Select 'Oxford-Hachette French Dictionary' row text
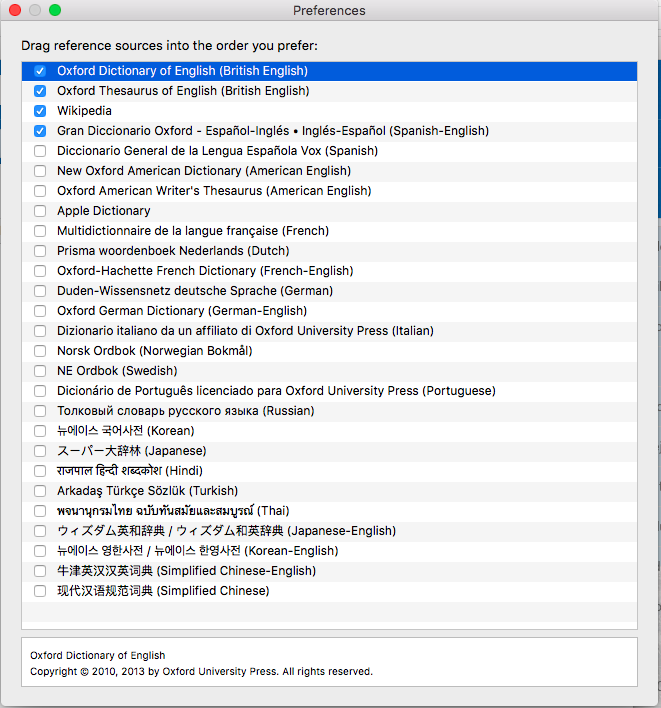The image size is (661, 708). point(205,271)
